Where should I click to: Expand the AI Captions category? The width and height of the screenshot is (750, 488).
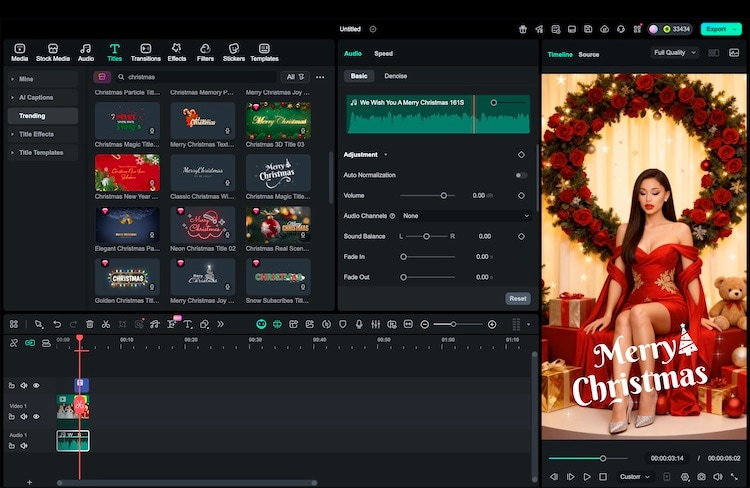pyautogui.click(x=43, y=98)
